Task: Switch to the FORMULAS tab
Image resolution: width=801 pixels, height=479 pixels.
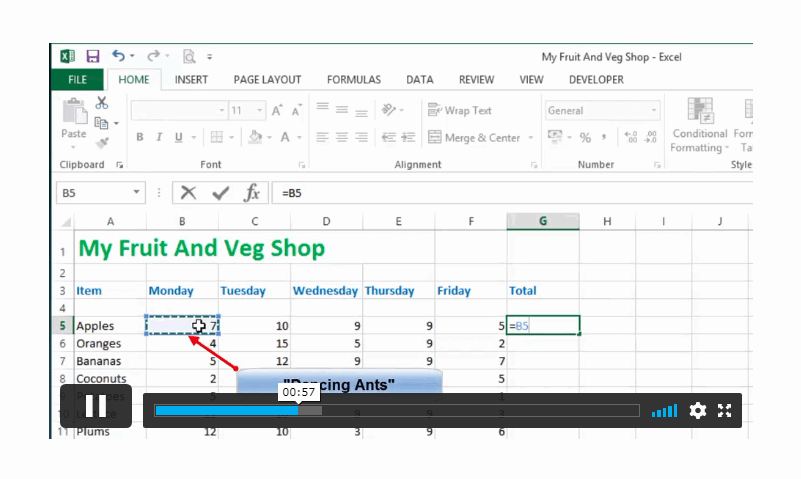Action: pyautogui.click(x=354, y=80)
